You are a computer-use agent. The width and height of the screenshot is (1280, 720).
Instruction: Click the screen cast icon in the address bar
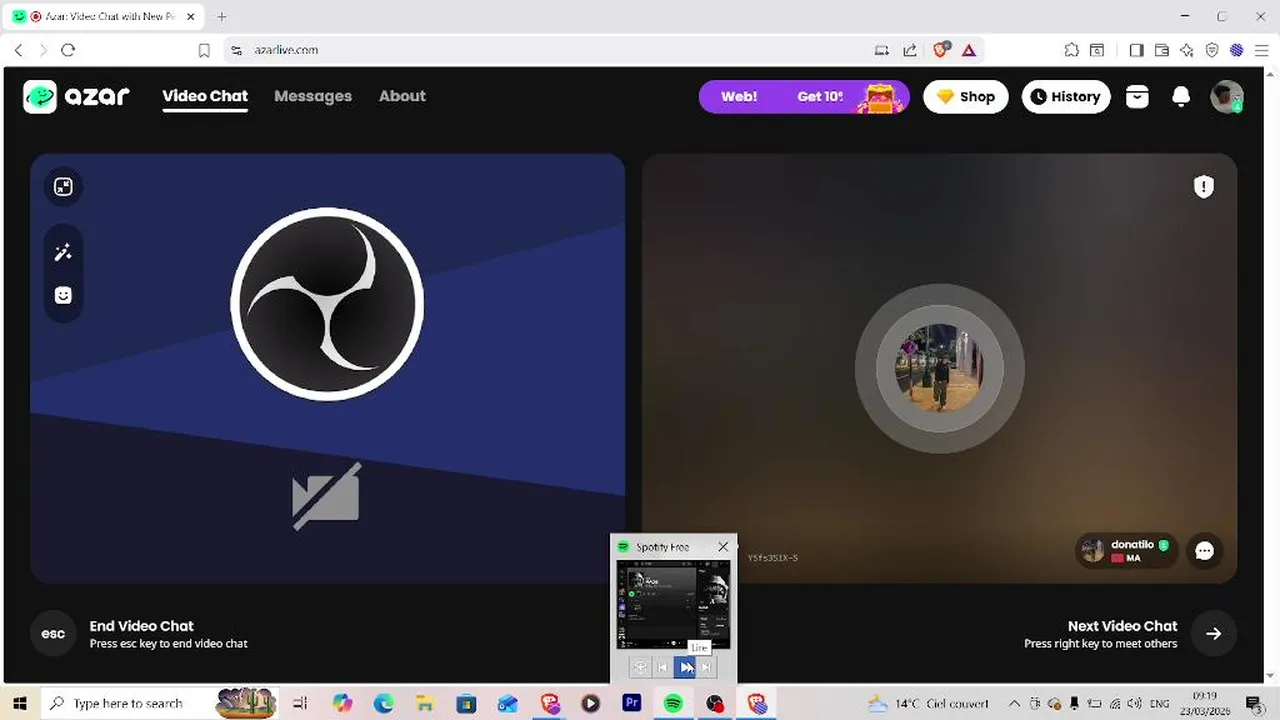(881, 50)
